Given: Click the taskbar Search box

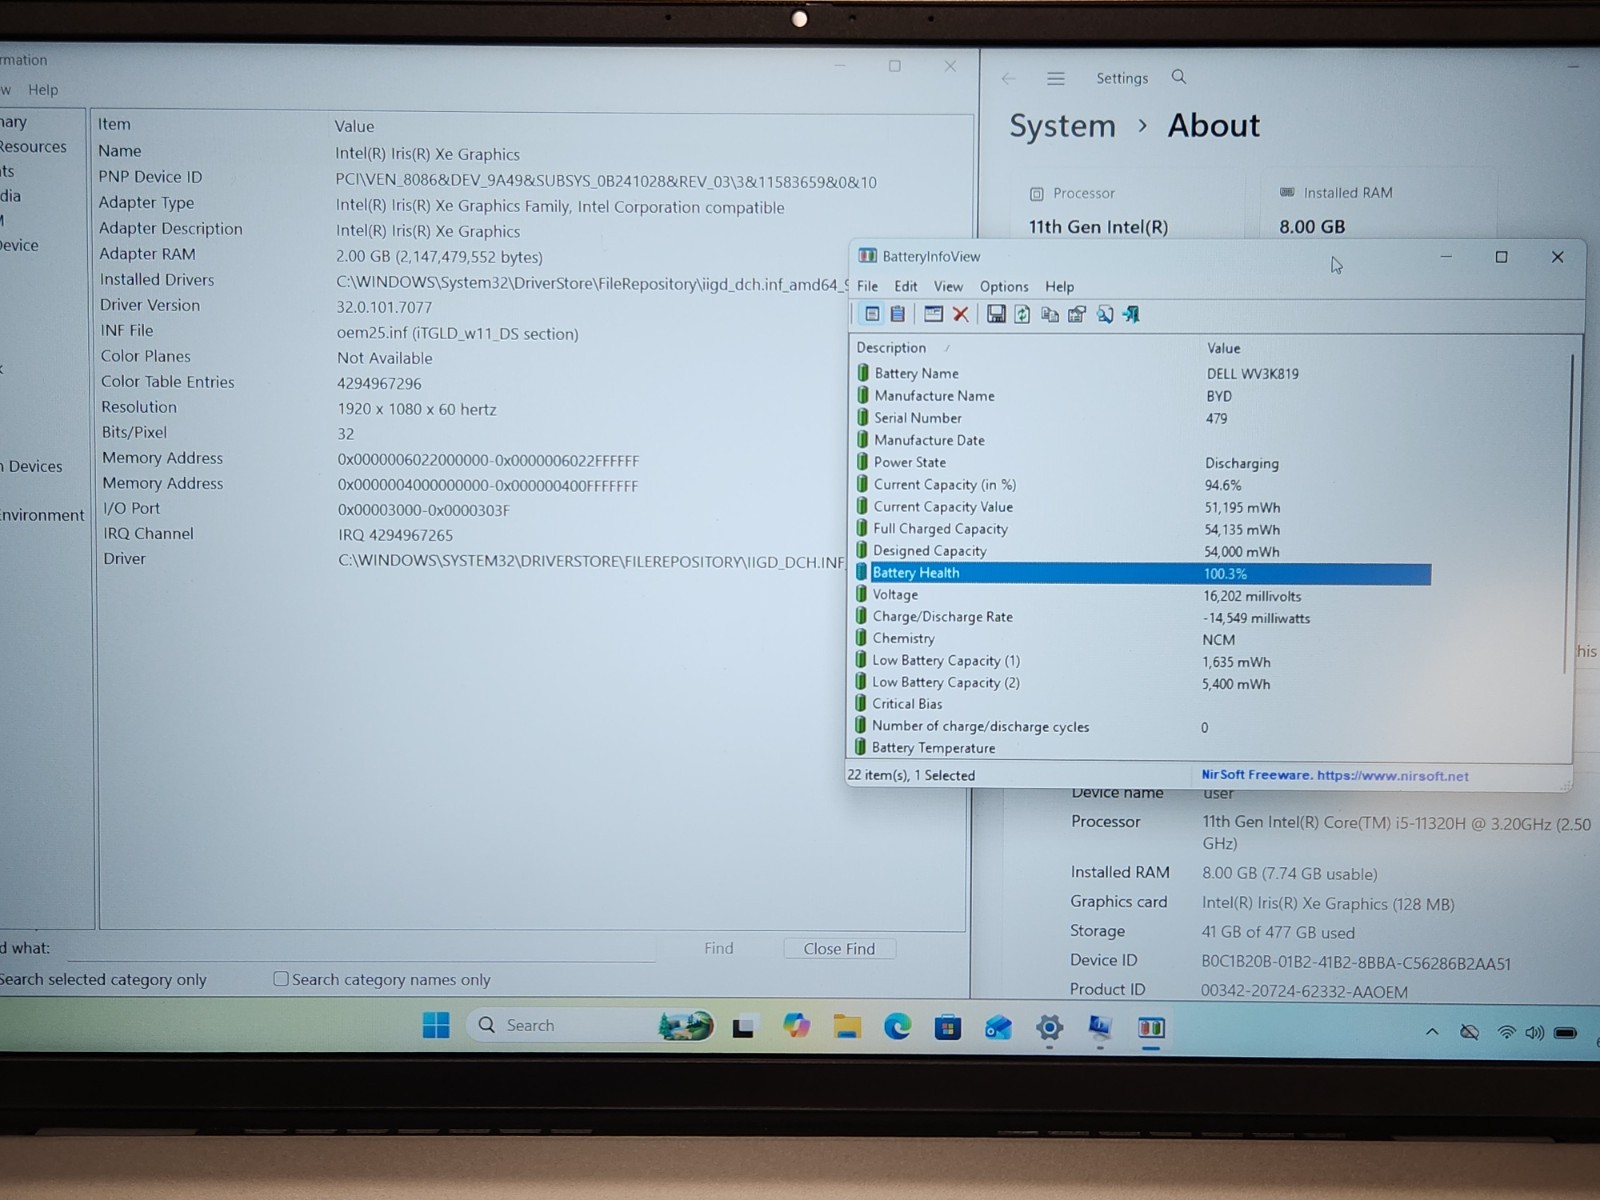Looking at the screenshot, I should point(590,1025).
